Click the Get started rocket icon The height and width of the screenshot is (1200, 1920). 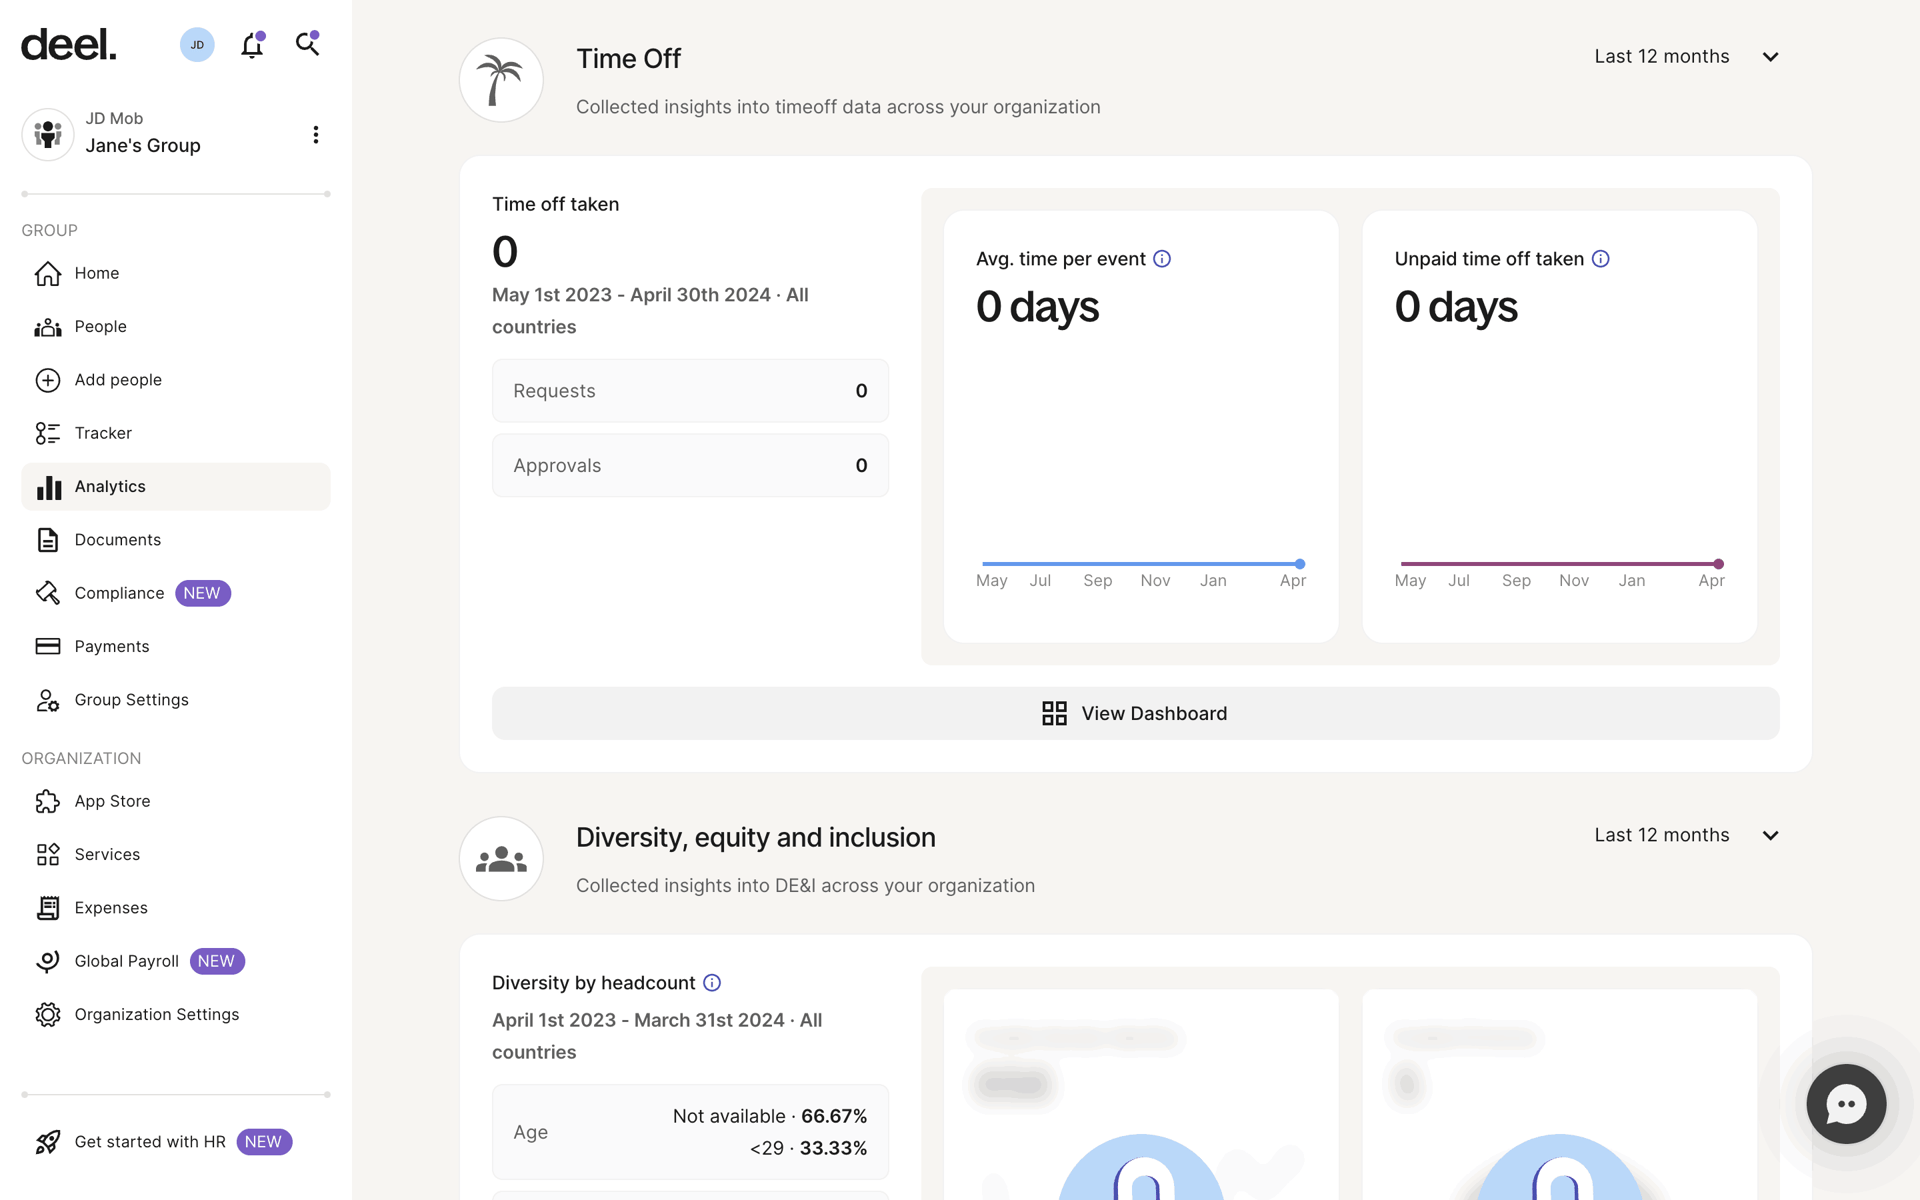[x=48, y=1142]
